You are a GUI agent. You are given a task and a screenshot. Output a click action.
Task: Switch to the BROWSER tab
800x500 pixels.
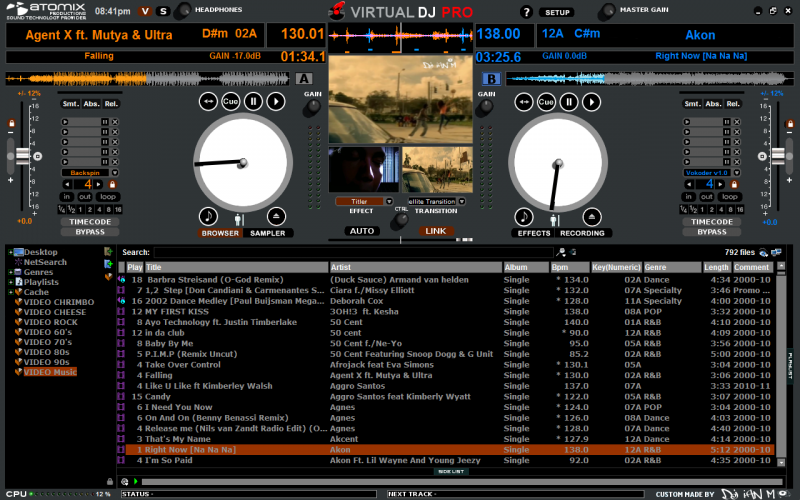[x=220, y=233]
